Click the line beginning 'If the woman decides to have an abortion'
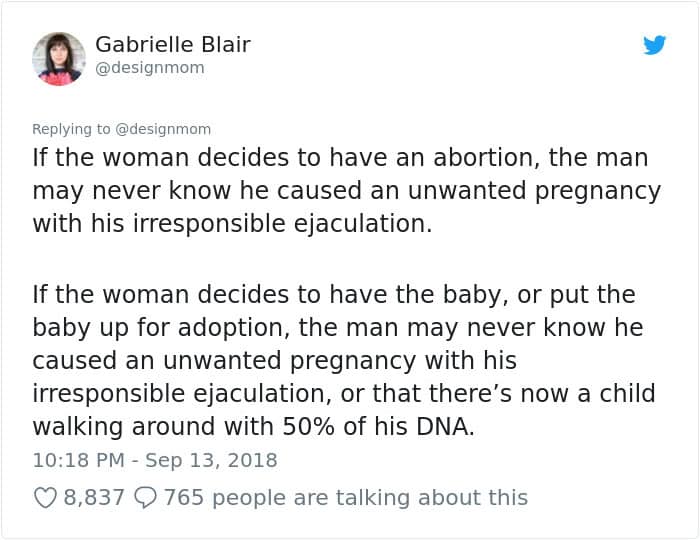The width and height of the screenshot is (700, 540). point(340,158)
